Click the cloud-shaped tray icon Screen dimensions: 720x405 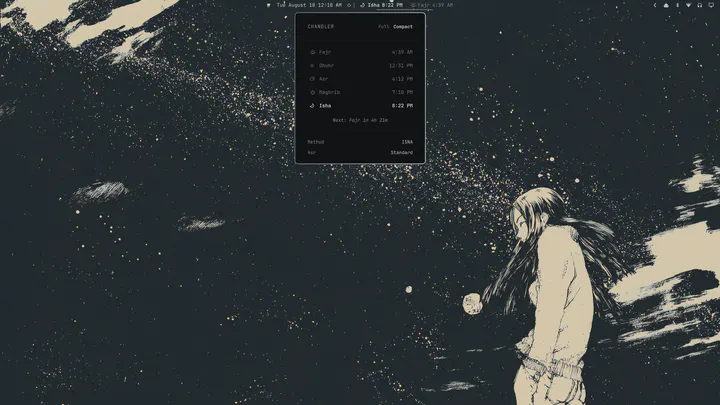click(x=666, y=5)
